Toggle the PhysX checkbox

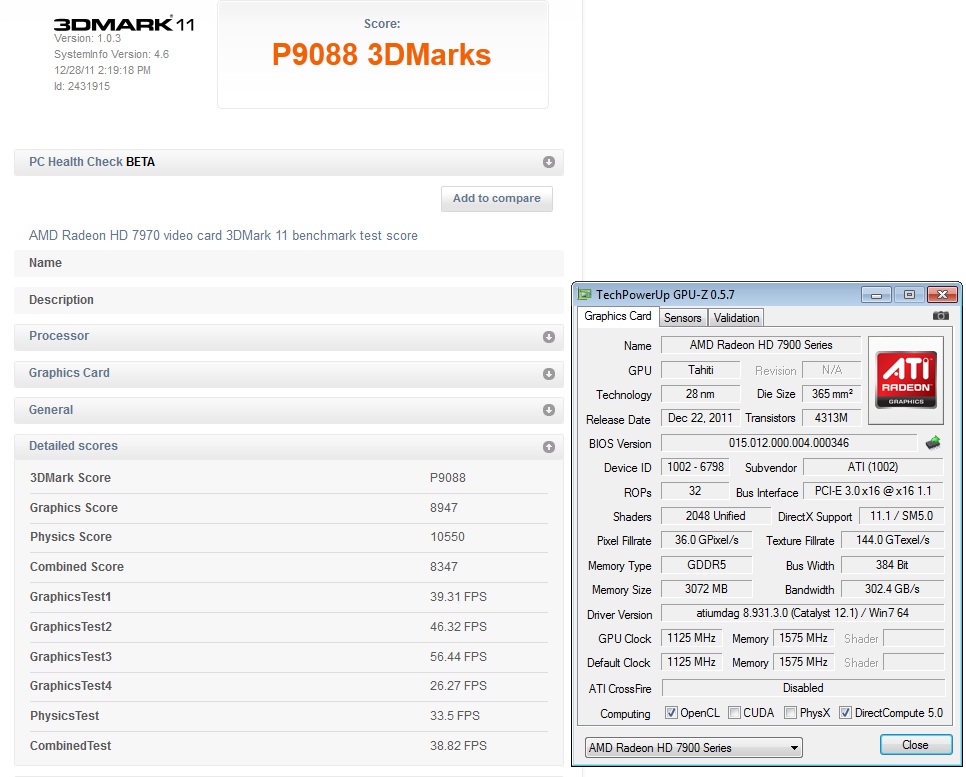point(790,712)
